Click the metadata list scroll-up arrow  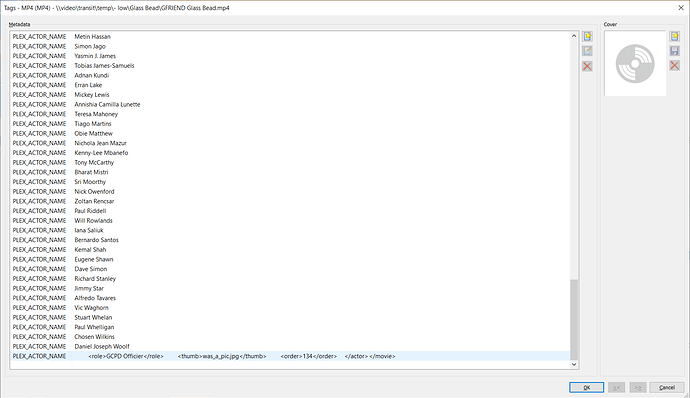coord(574,36)
